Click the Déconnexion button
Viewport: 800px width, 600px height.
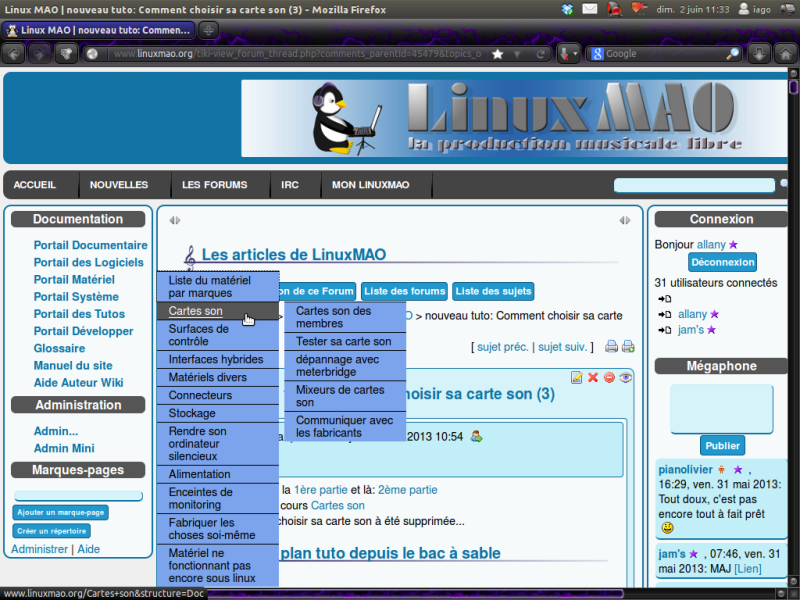click(722, 262)
